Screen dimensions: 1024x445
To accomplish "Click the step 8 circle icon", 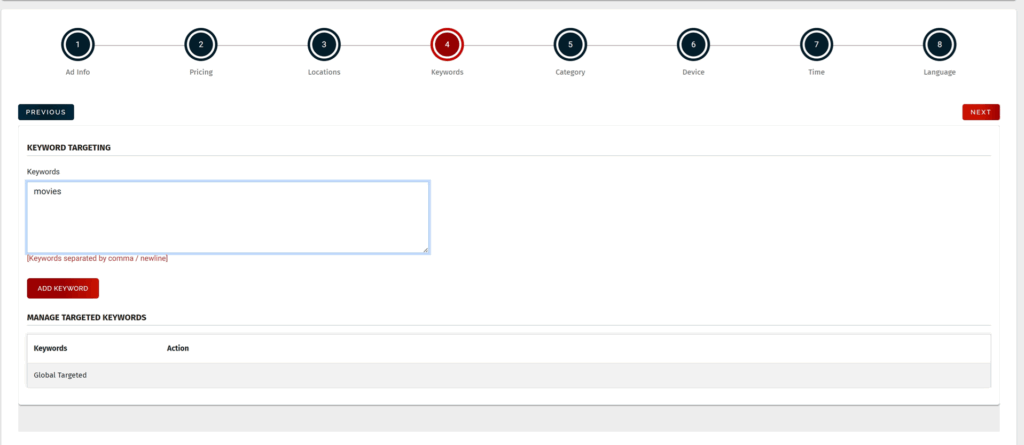I will [x=939, y=45].
